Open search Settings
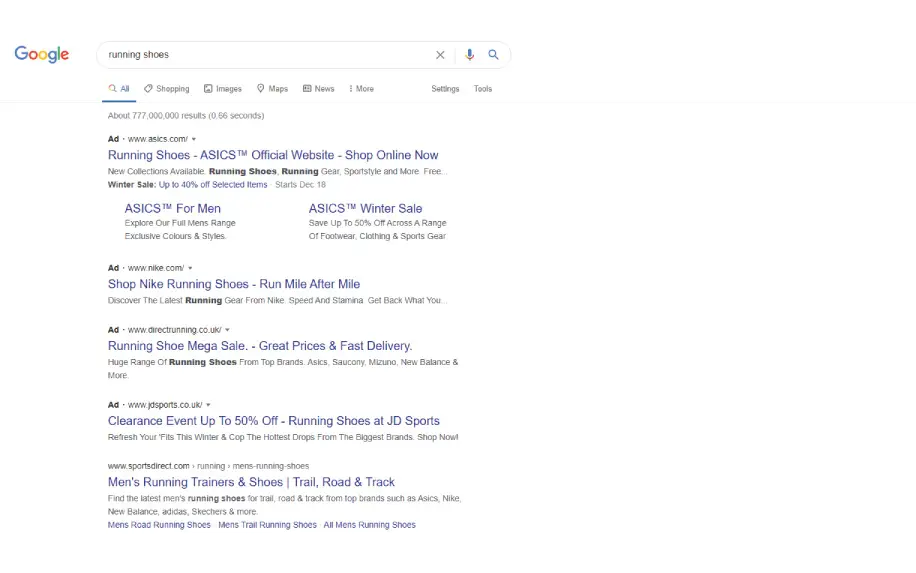 tap(445, 89)
